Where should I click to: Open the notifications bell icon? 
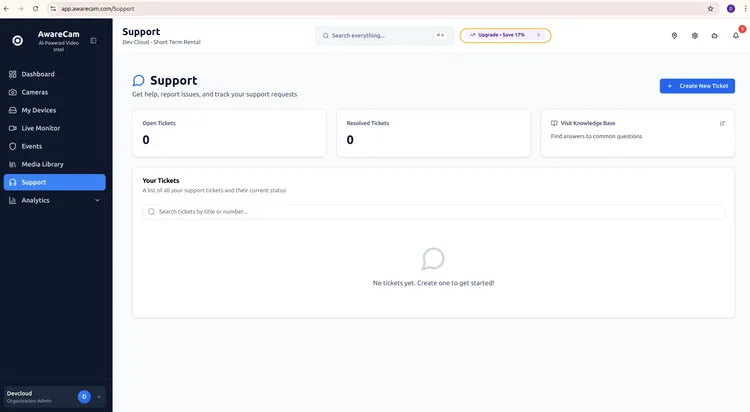point(736,36)
